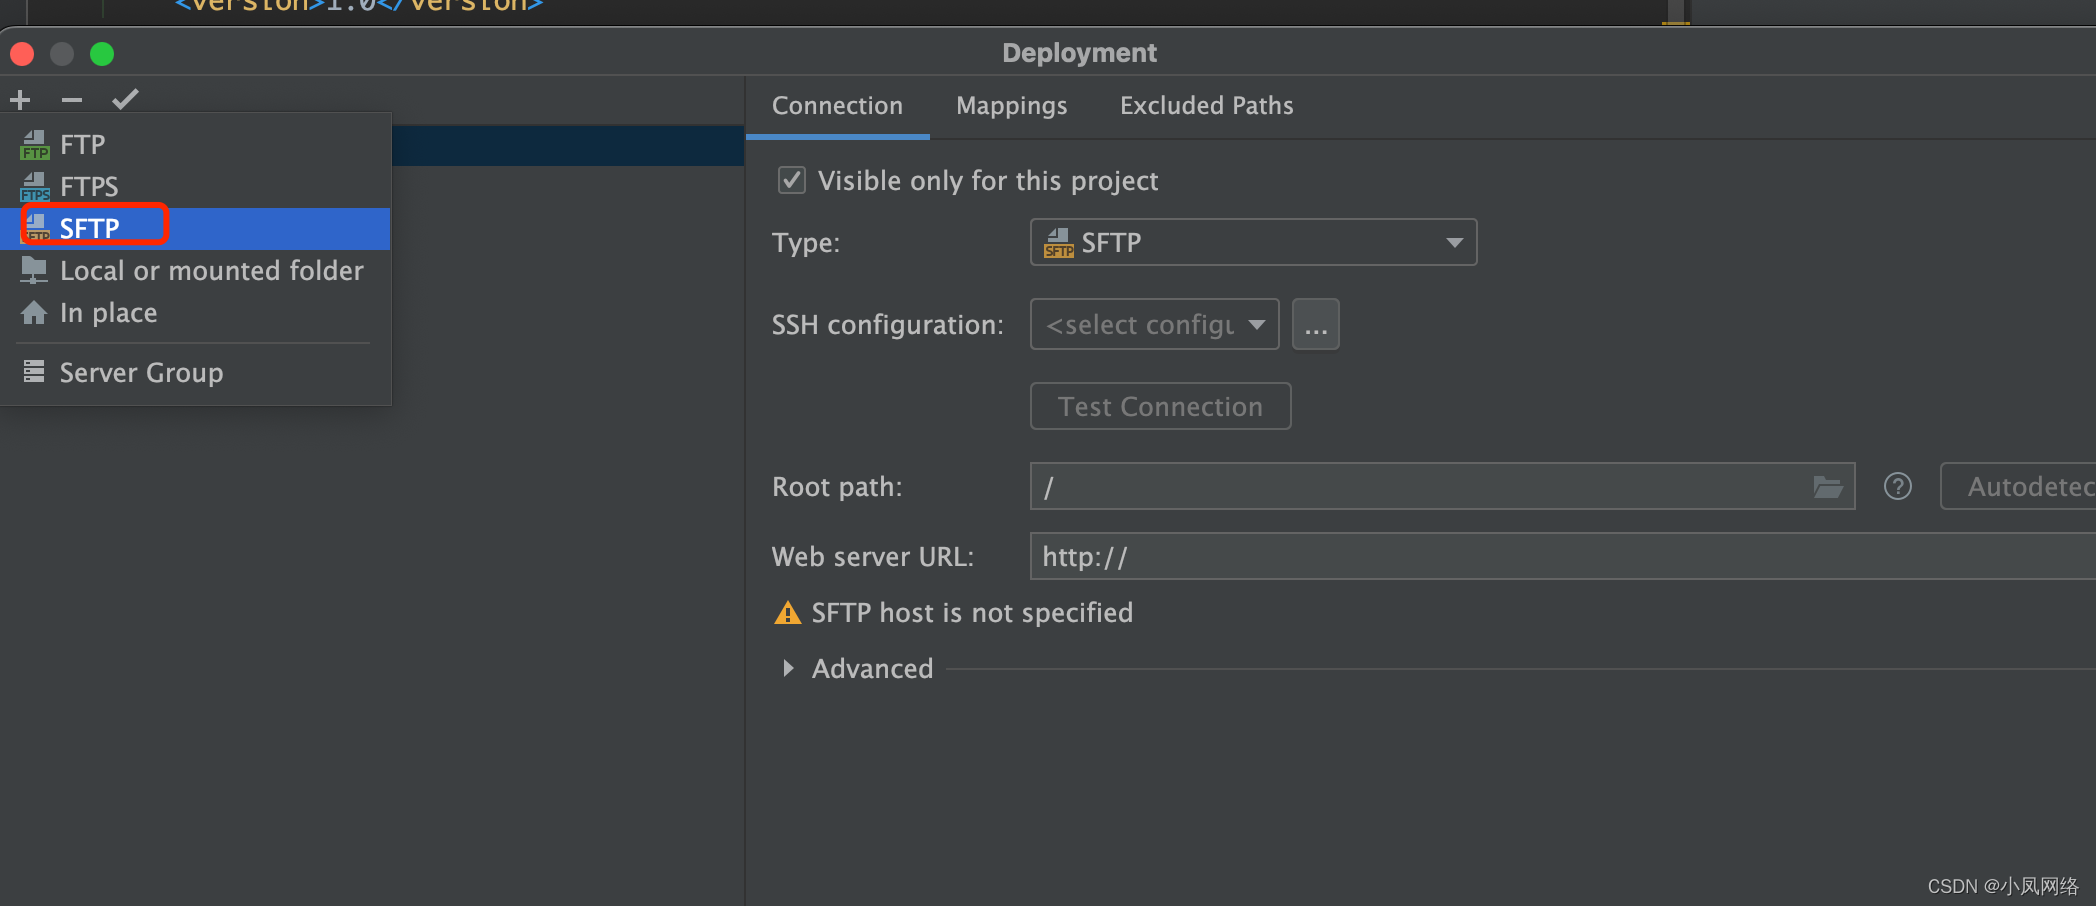The width and height of the screenshot is (2096, 906).
Task: Switch to the Mappings tab
Action: click(x=1011, y=105)
